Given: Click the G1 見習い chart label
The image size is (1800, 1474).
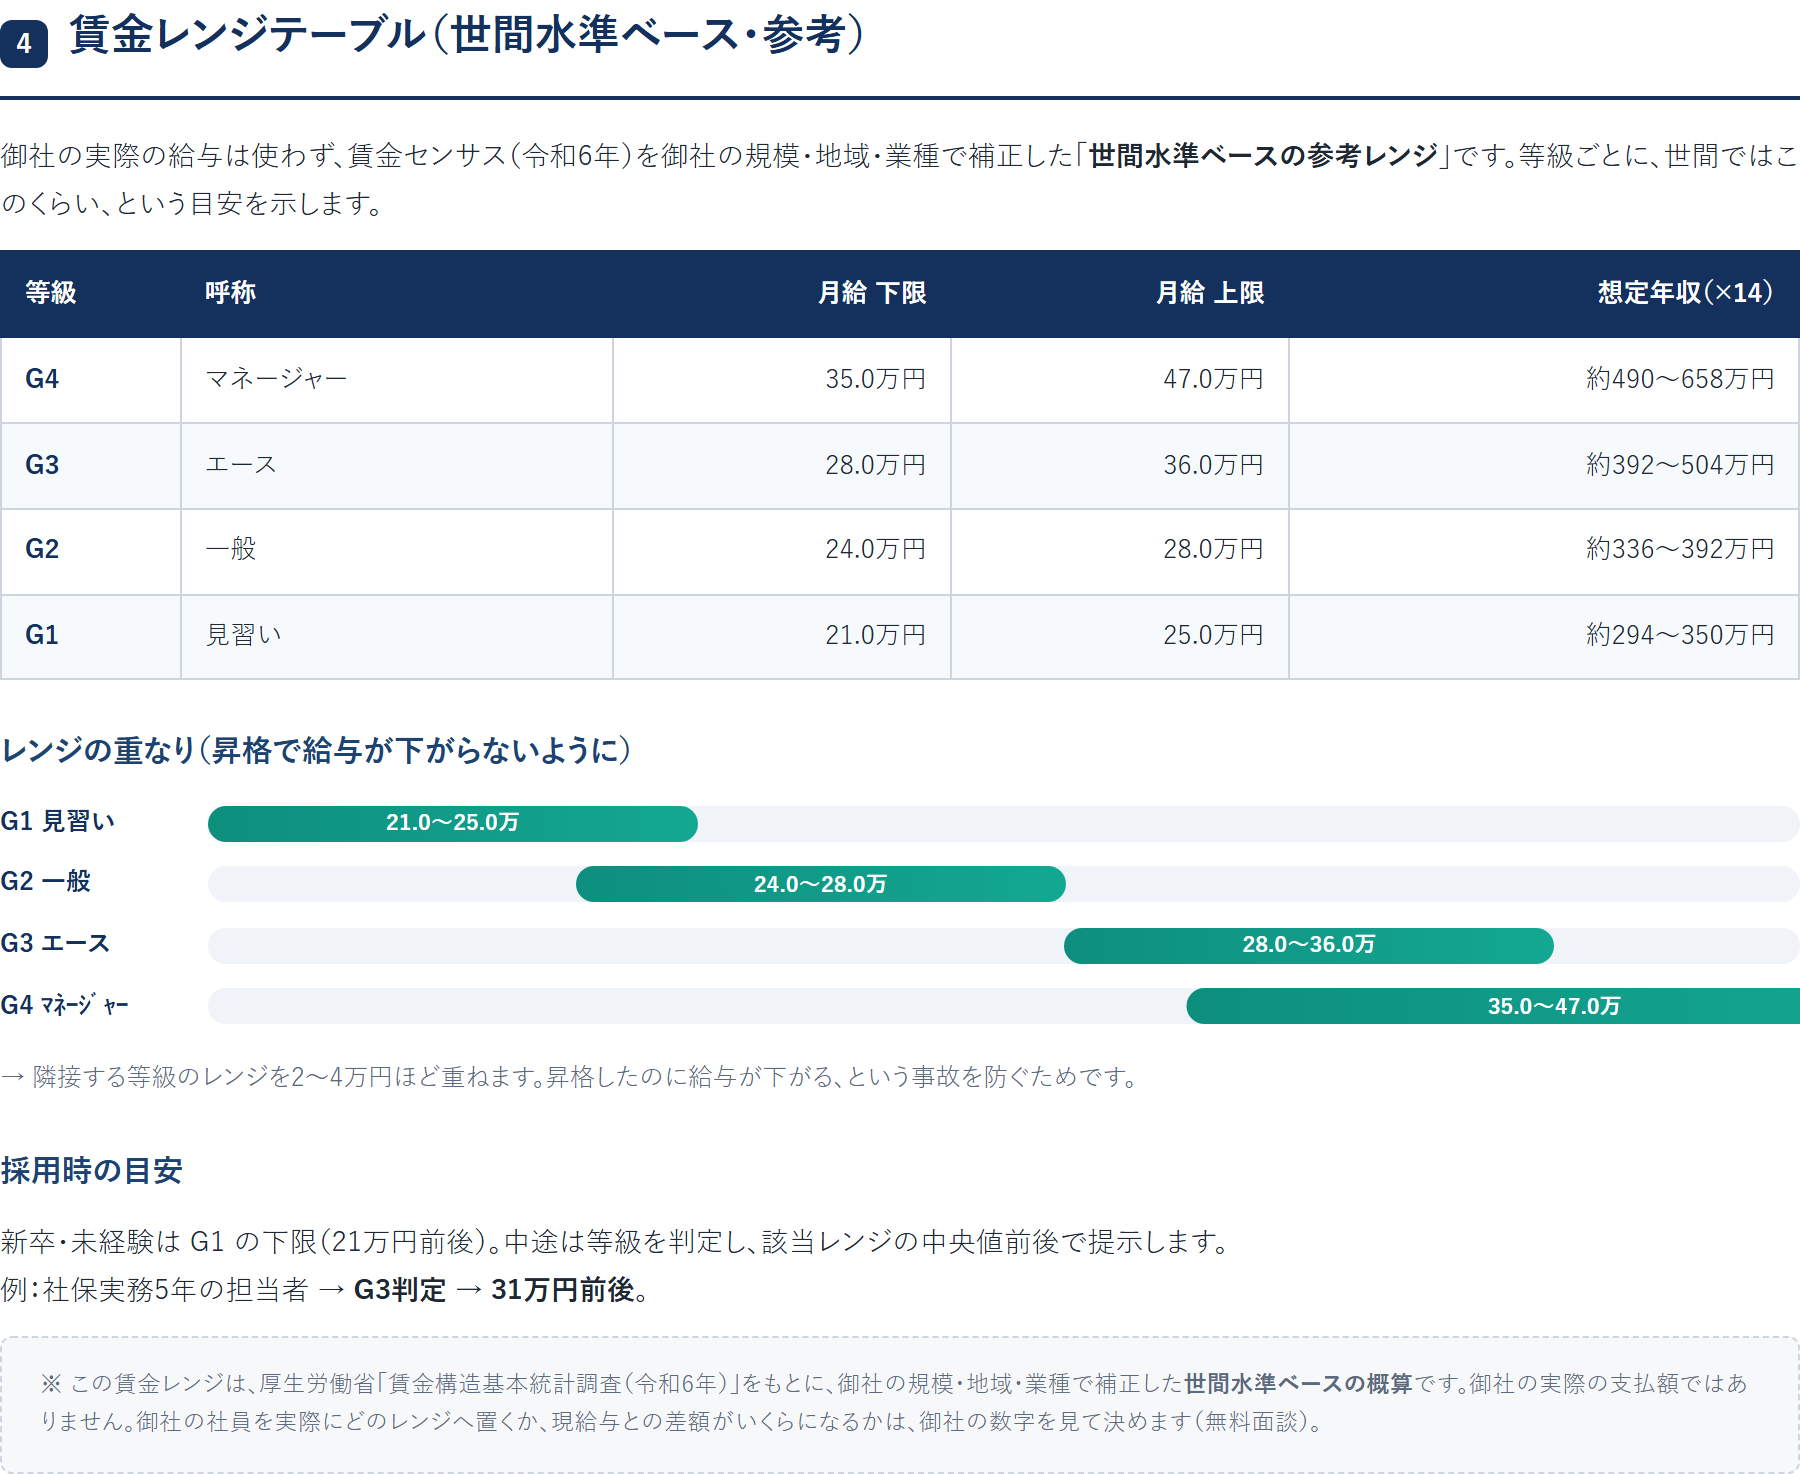Looking at the screenshot, I should [58, 821].
